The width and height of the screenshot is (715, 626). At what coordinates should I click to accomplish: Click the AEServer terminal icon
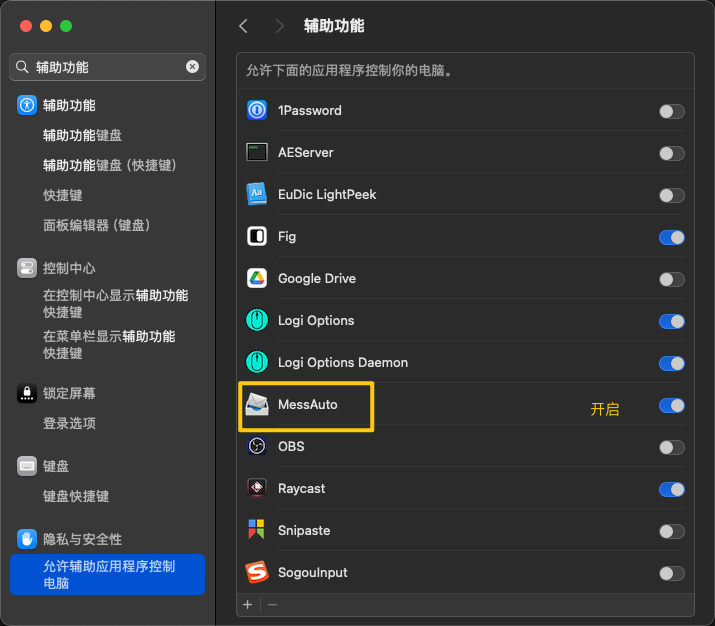[257, 152]
